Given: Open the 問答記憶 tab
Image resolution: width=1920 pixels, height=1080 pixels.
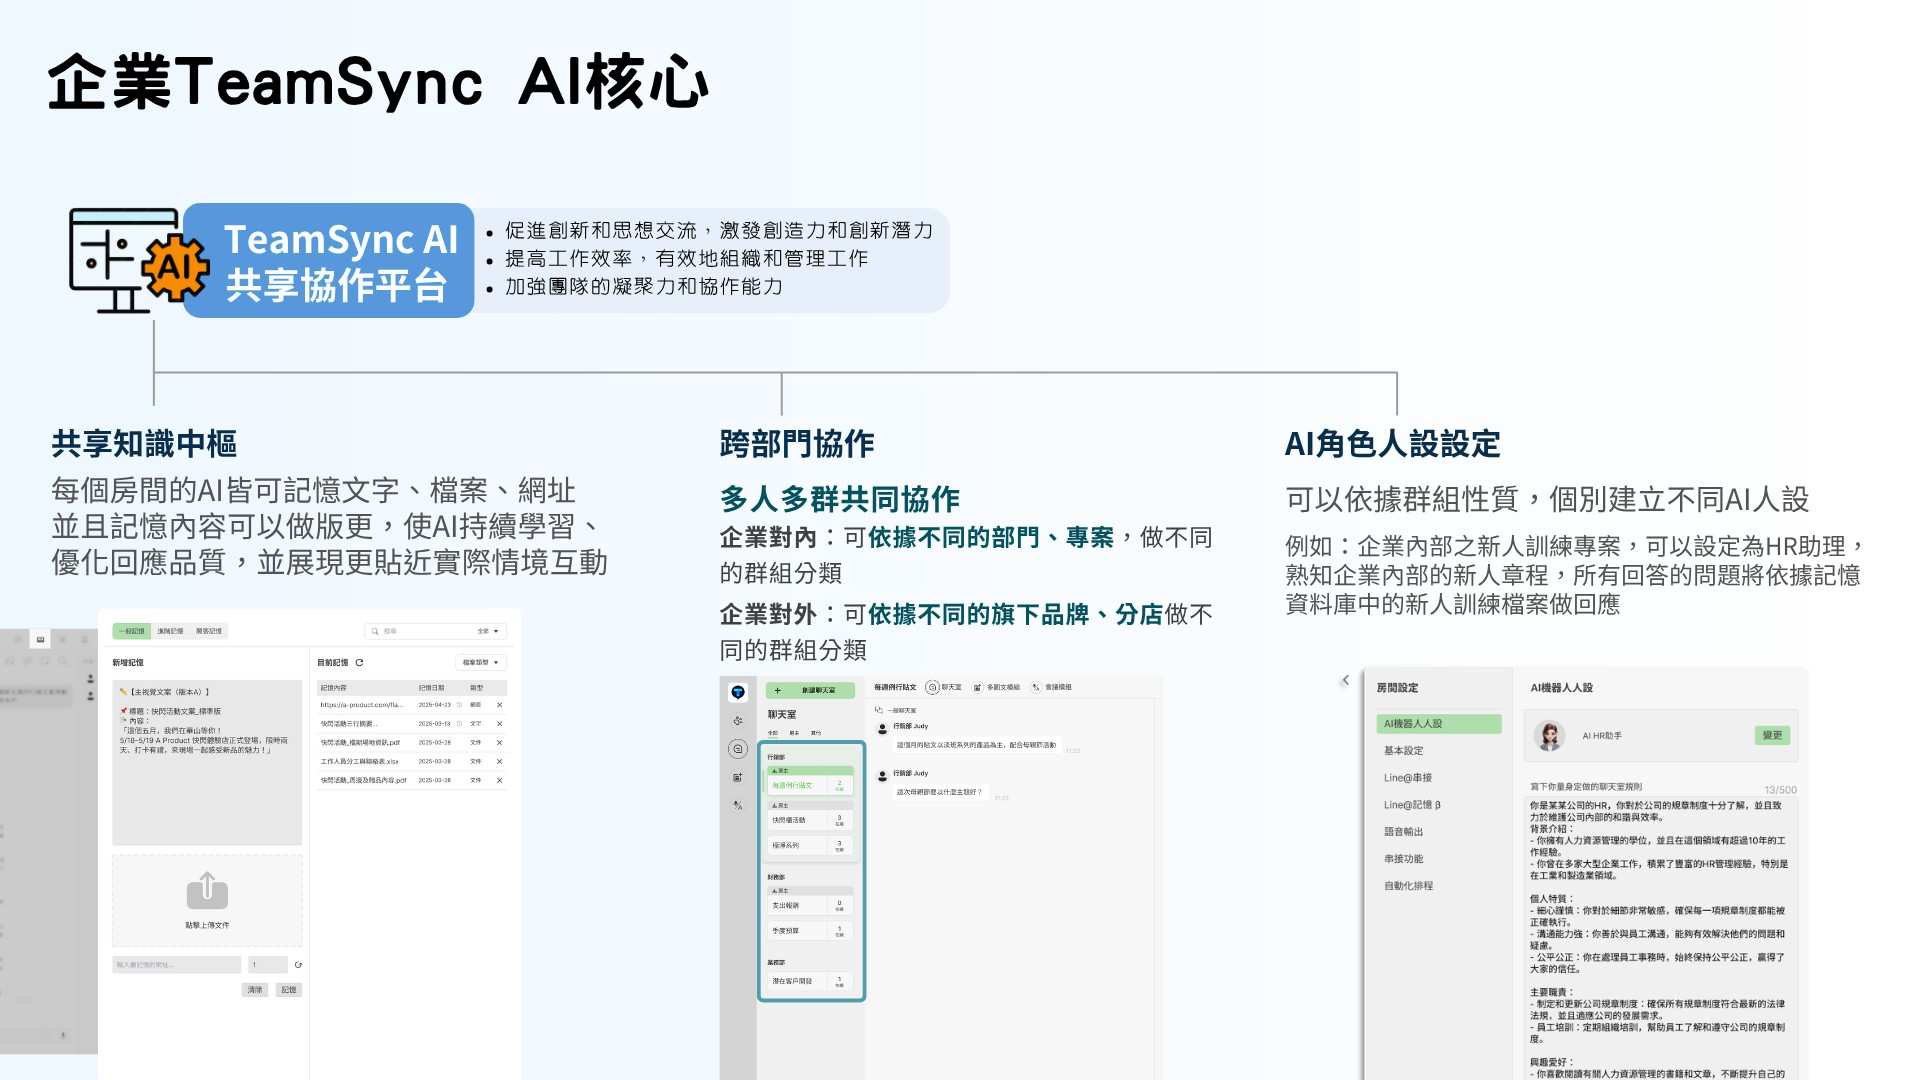Looking at the screenshot, I should 209,631.
